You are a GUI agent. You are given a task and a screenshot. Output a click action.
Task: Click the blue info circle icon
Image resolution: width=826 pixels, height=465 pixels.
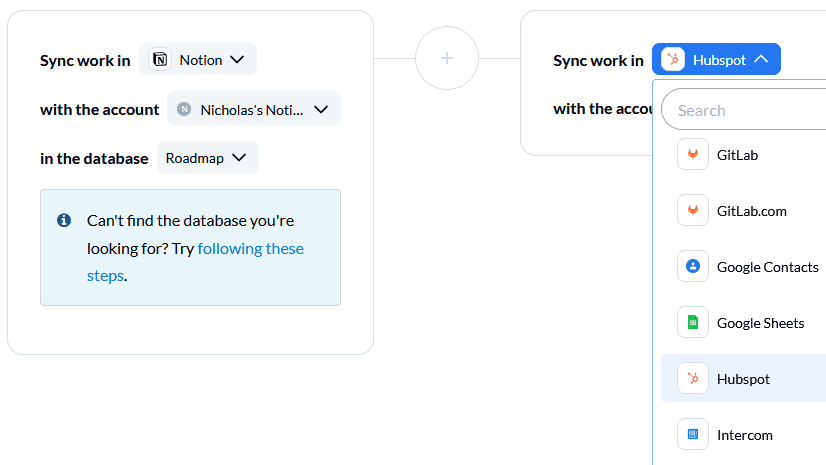(x=64, y=220)
